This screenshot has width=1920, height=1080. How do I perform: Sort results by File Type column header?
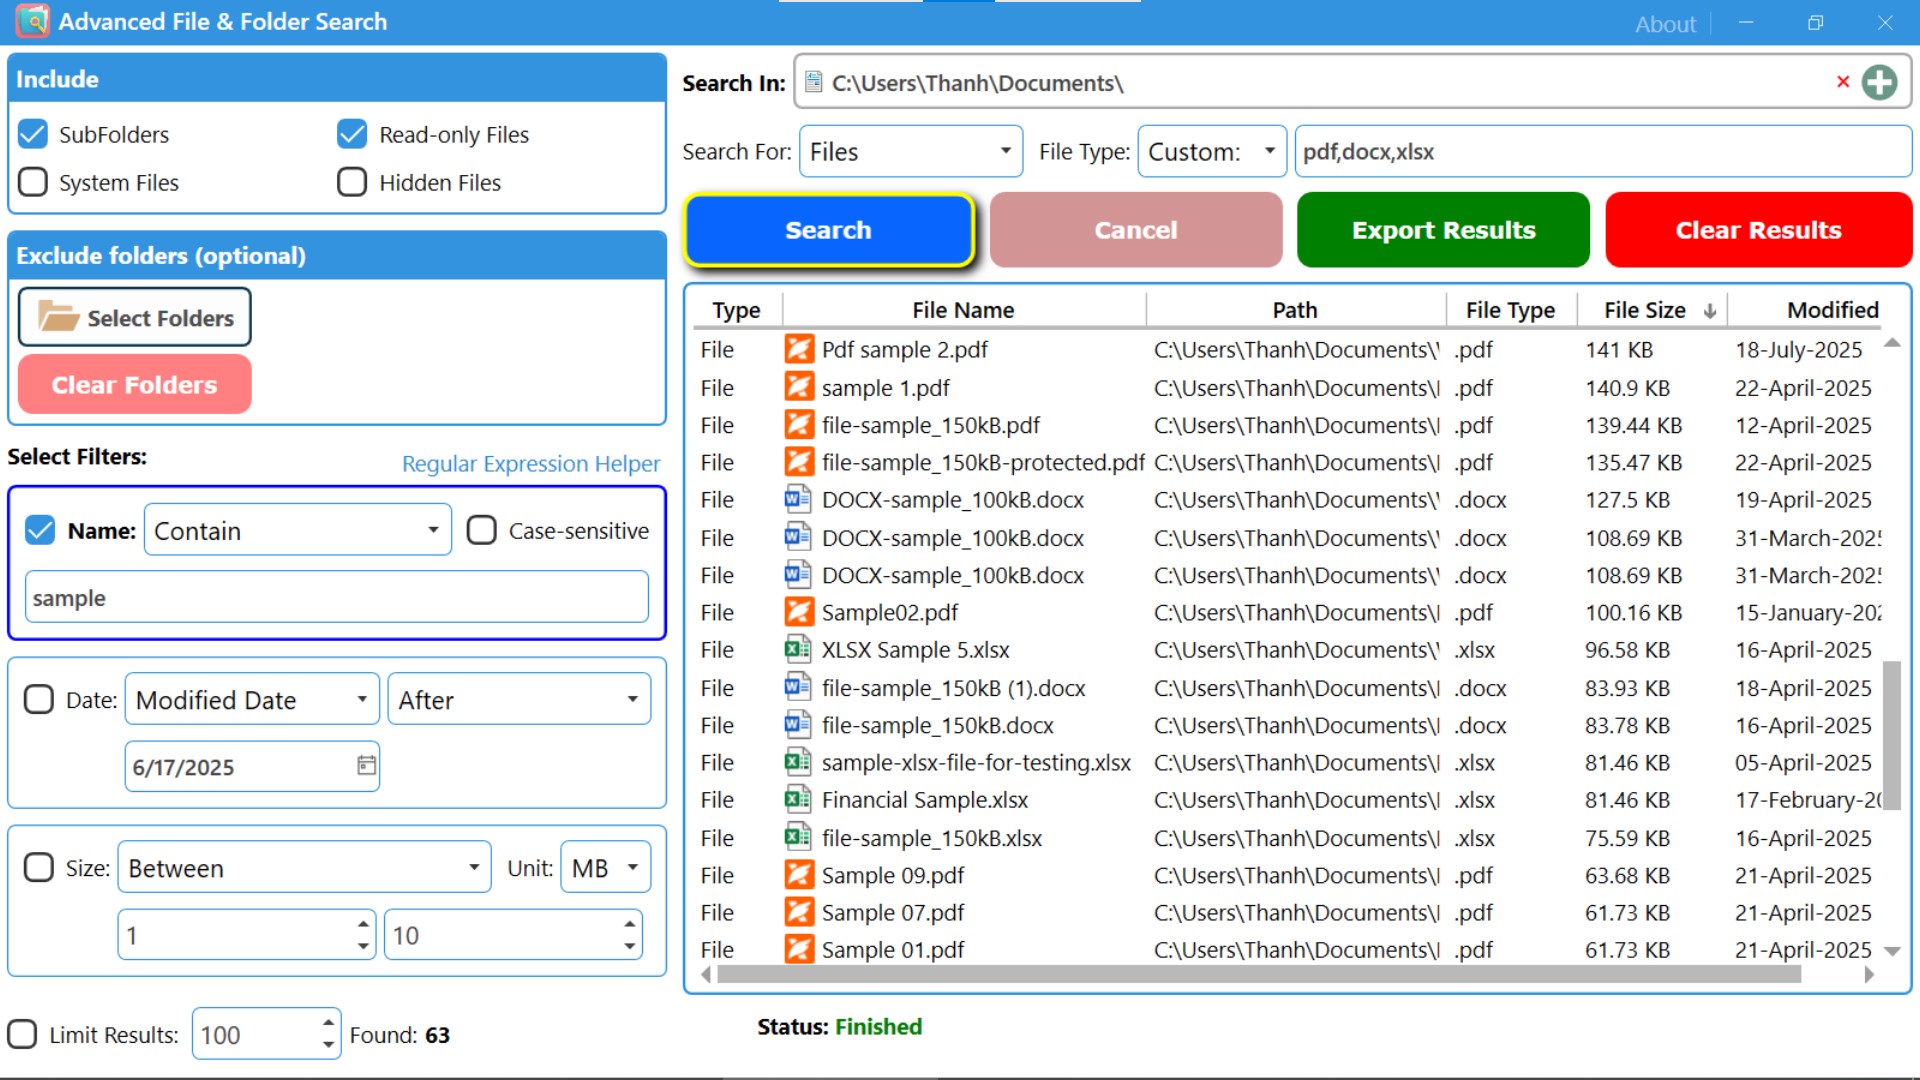[x=1510, y=310]
